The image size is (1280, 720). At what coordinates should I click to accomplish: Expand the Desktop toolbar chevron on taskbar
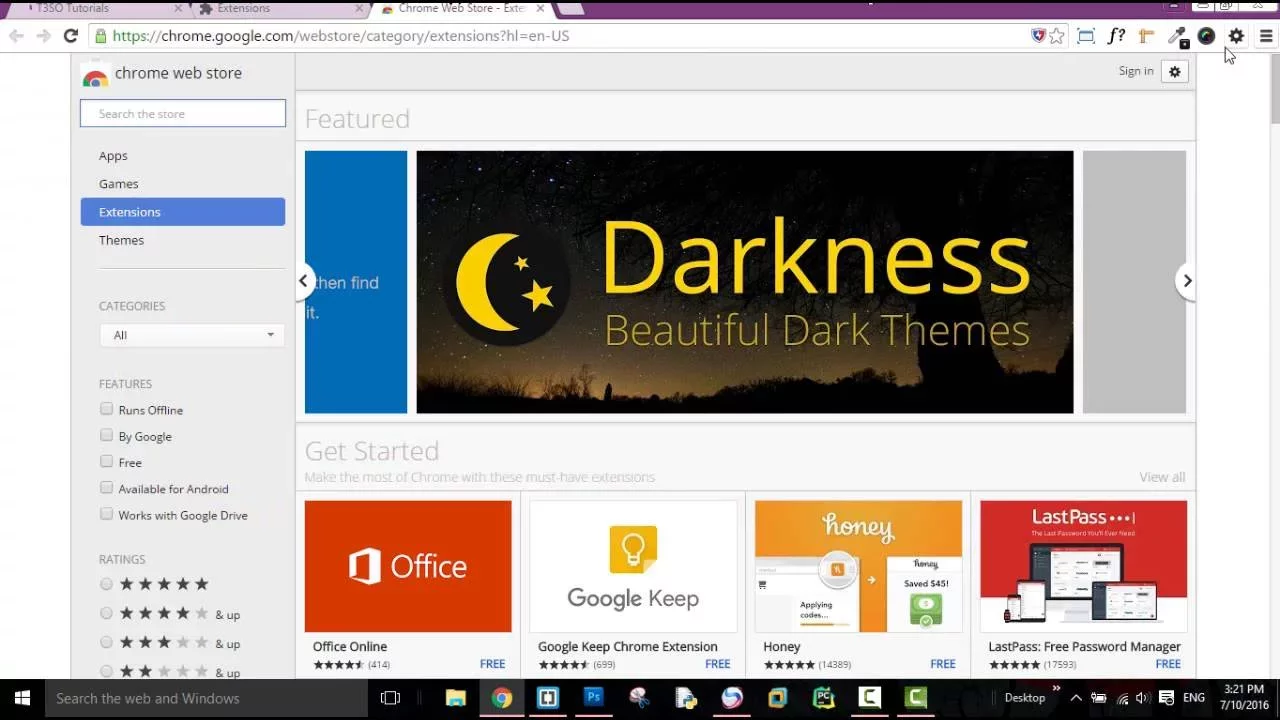(1056, 689)
